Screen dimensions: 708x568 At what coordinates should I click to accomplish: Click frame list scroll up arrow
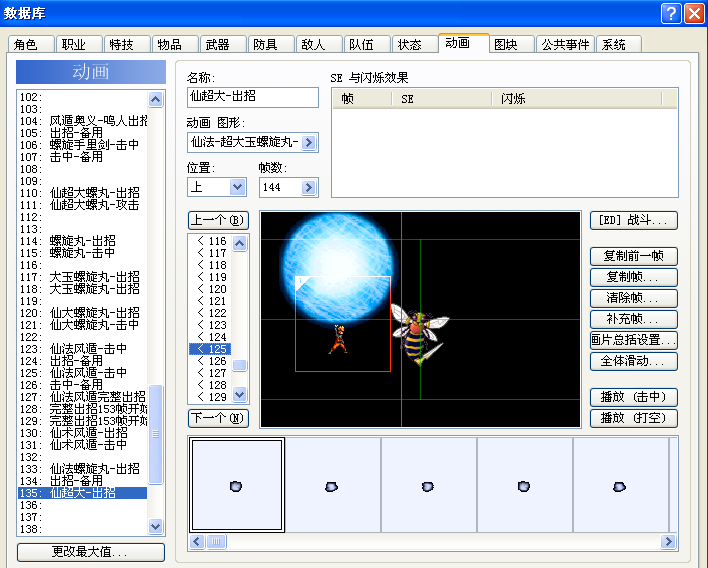click(x=240, y=244)
